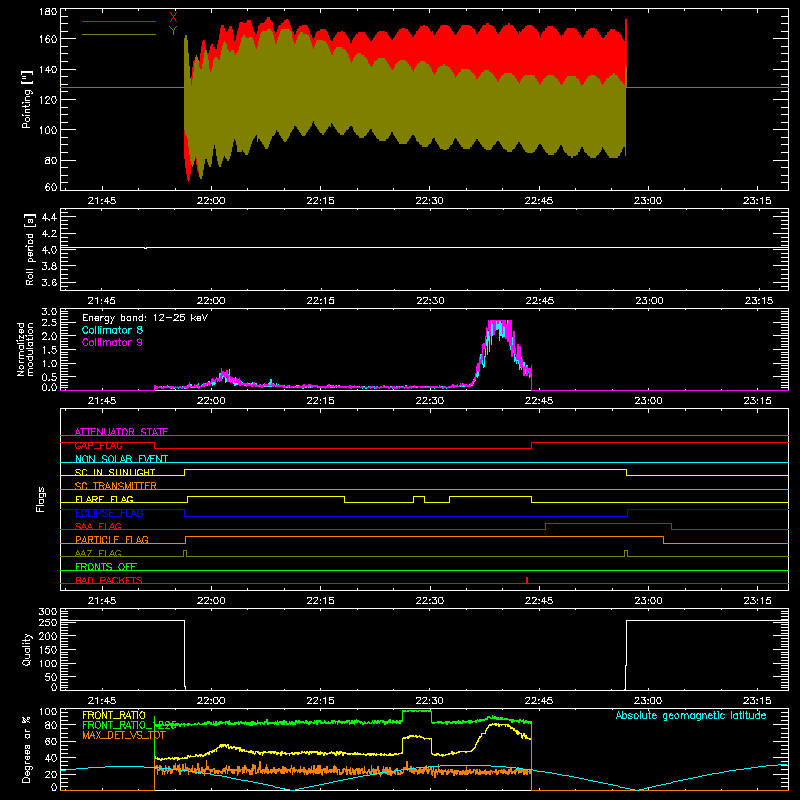
Task: Click the 23:15 time label under Quality plot
Action: [758, 701]
